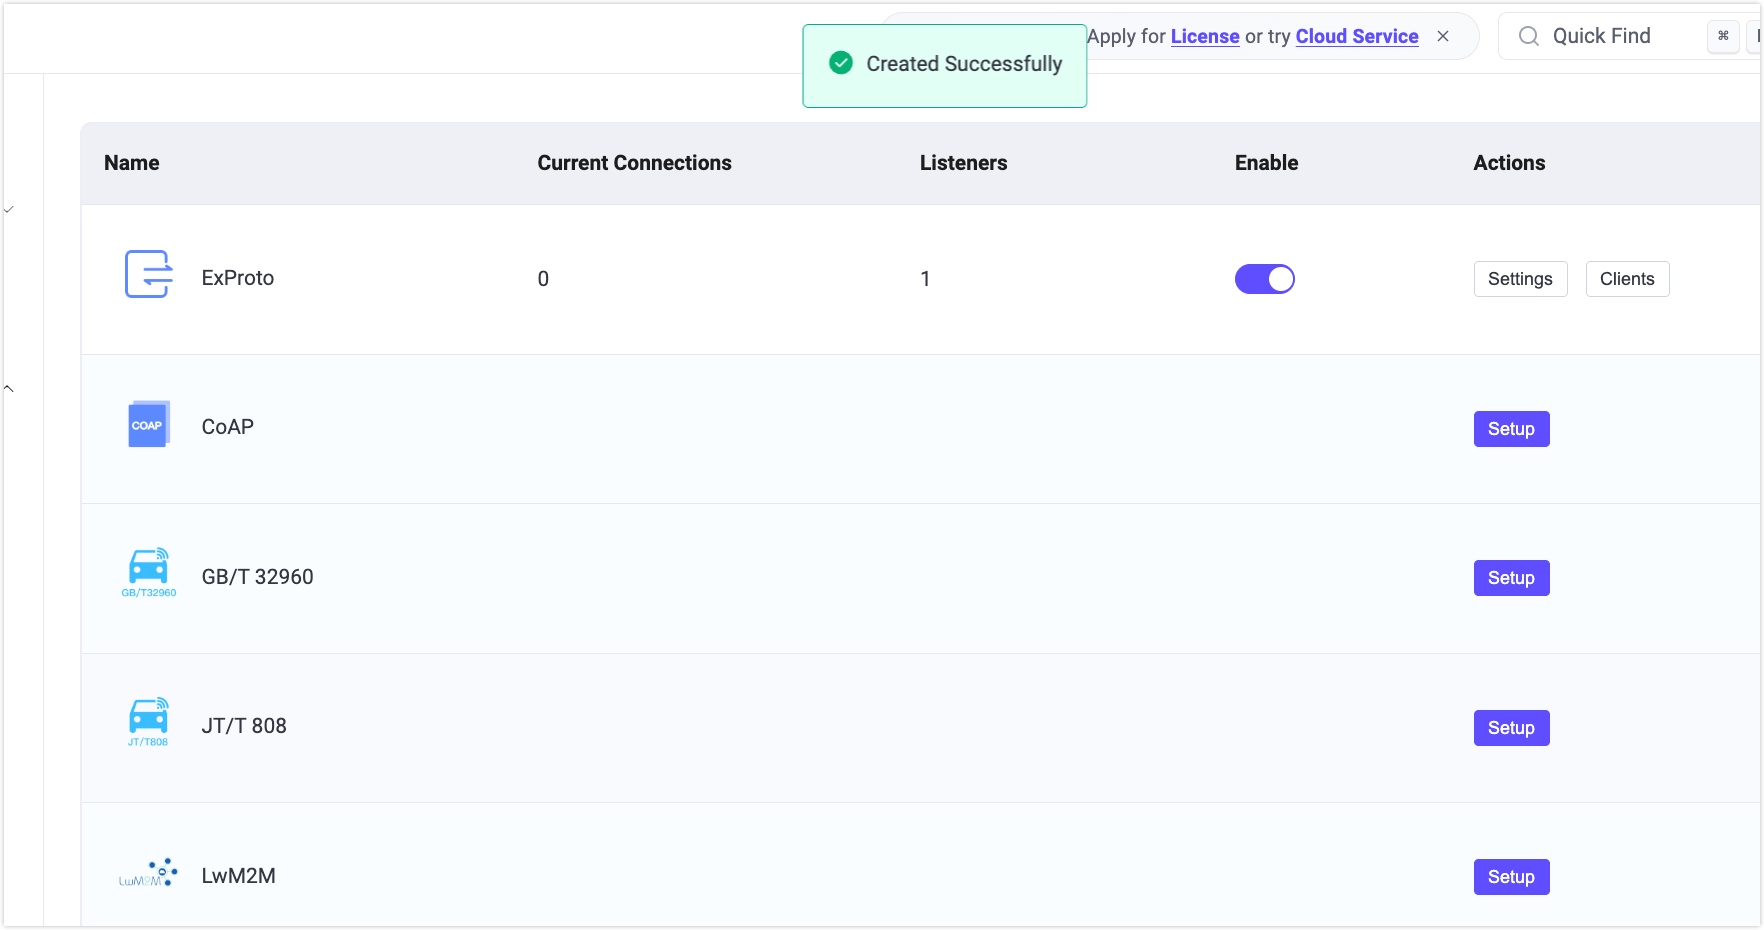Viewport: 1764px width, 930px height.
Task: Click the magnifier icon in Quick Find
Action: pos(1528,35)
